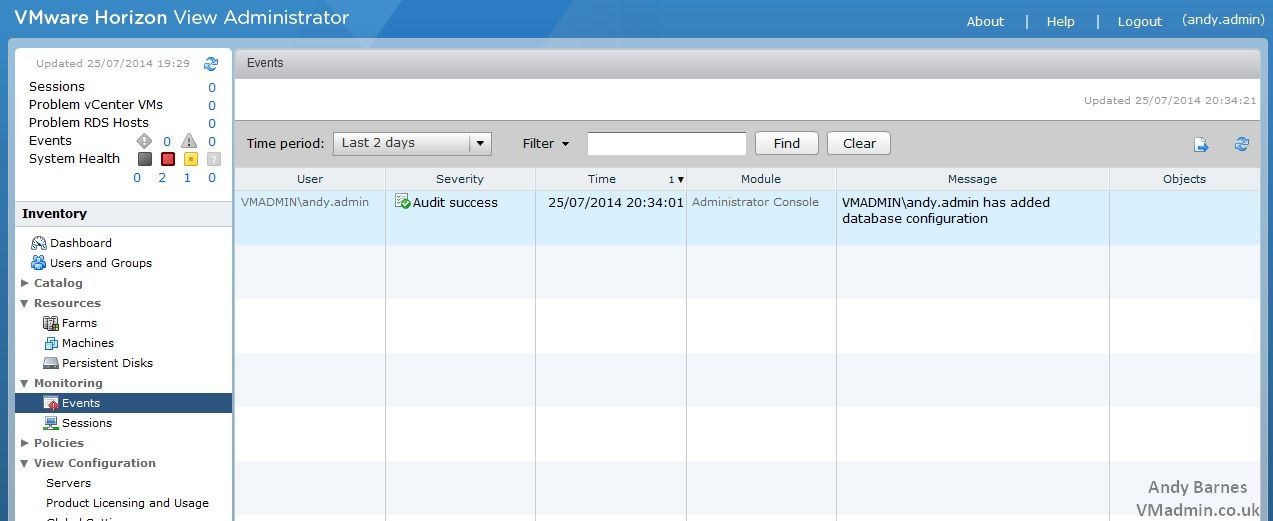This screenshot has width=1273, height=521.
Task: Export events list with the export icon
Action: [x=1201, y=144]
